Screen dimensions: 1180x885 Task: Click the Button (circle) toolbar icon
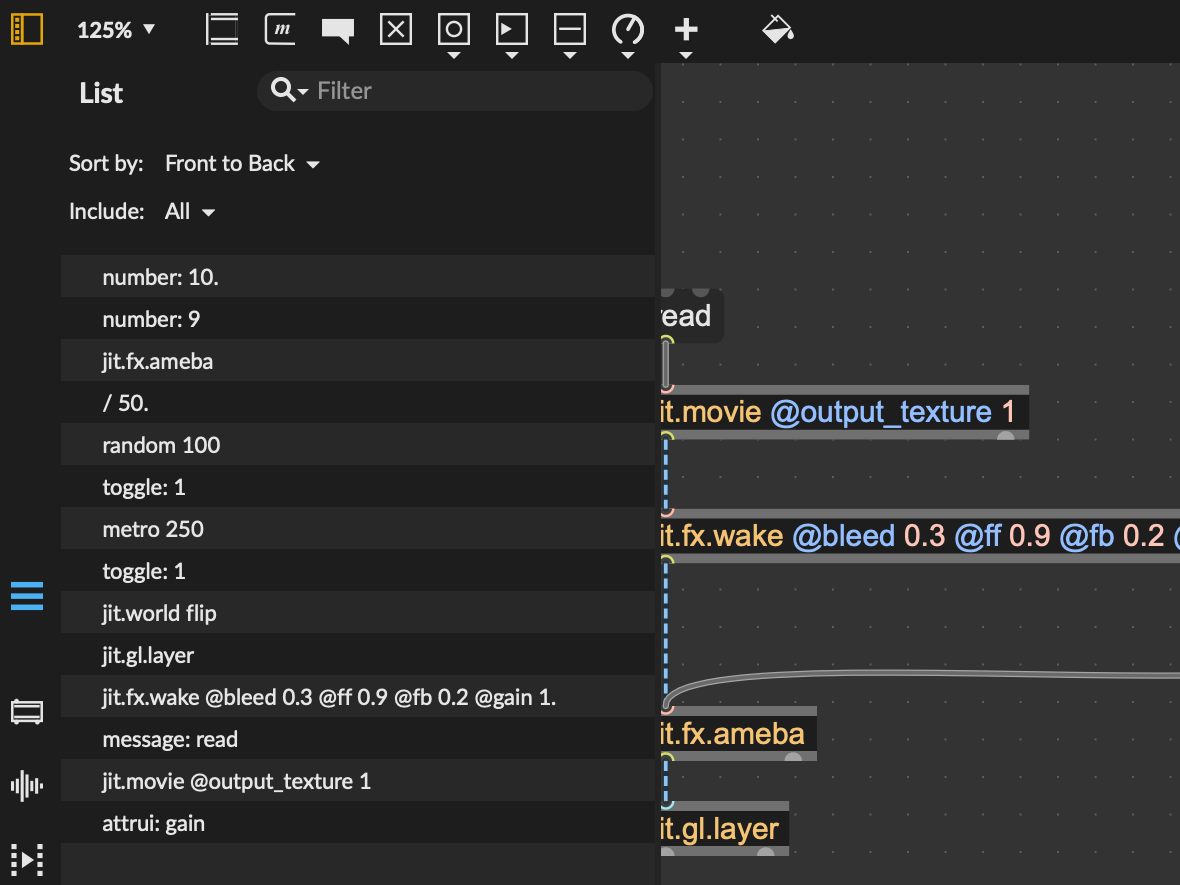(x=454, y=29)
